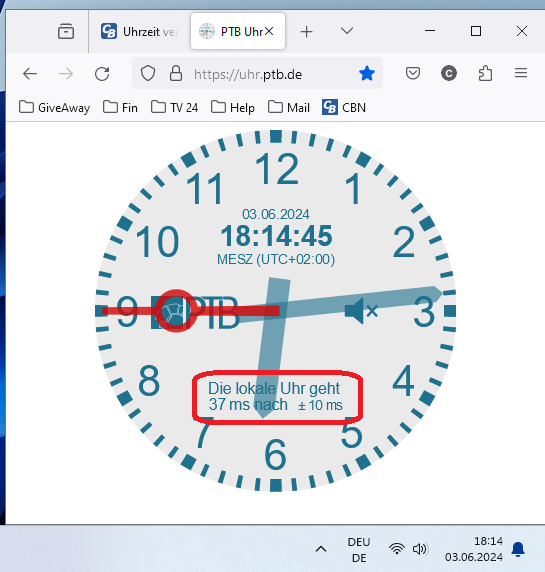
Task: Click the MESZ (UTC+02:00) timezone label
Action: [x=276, y=259]
